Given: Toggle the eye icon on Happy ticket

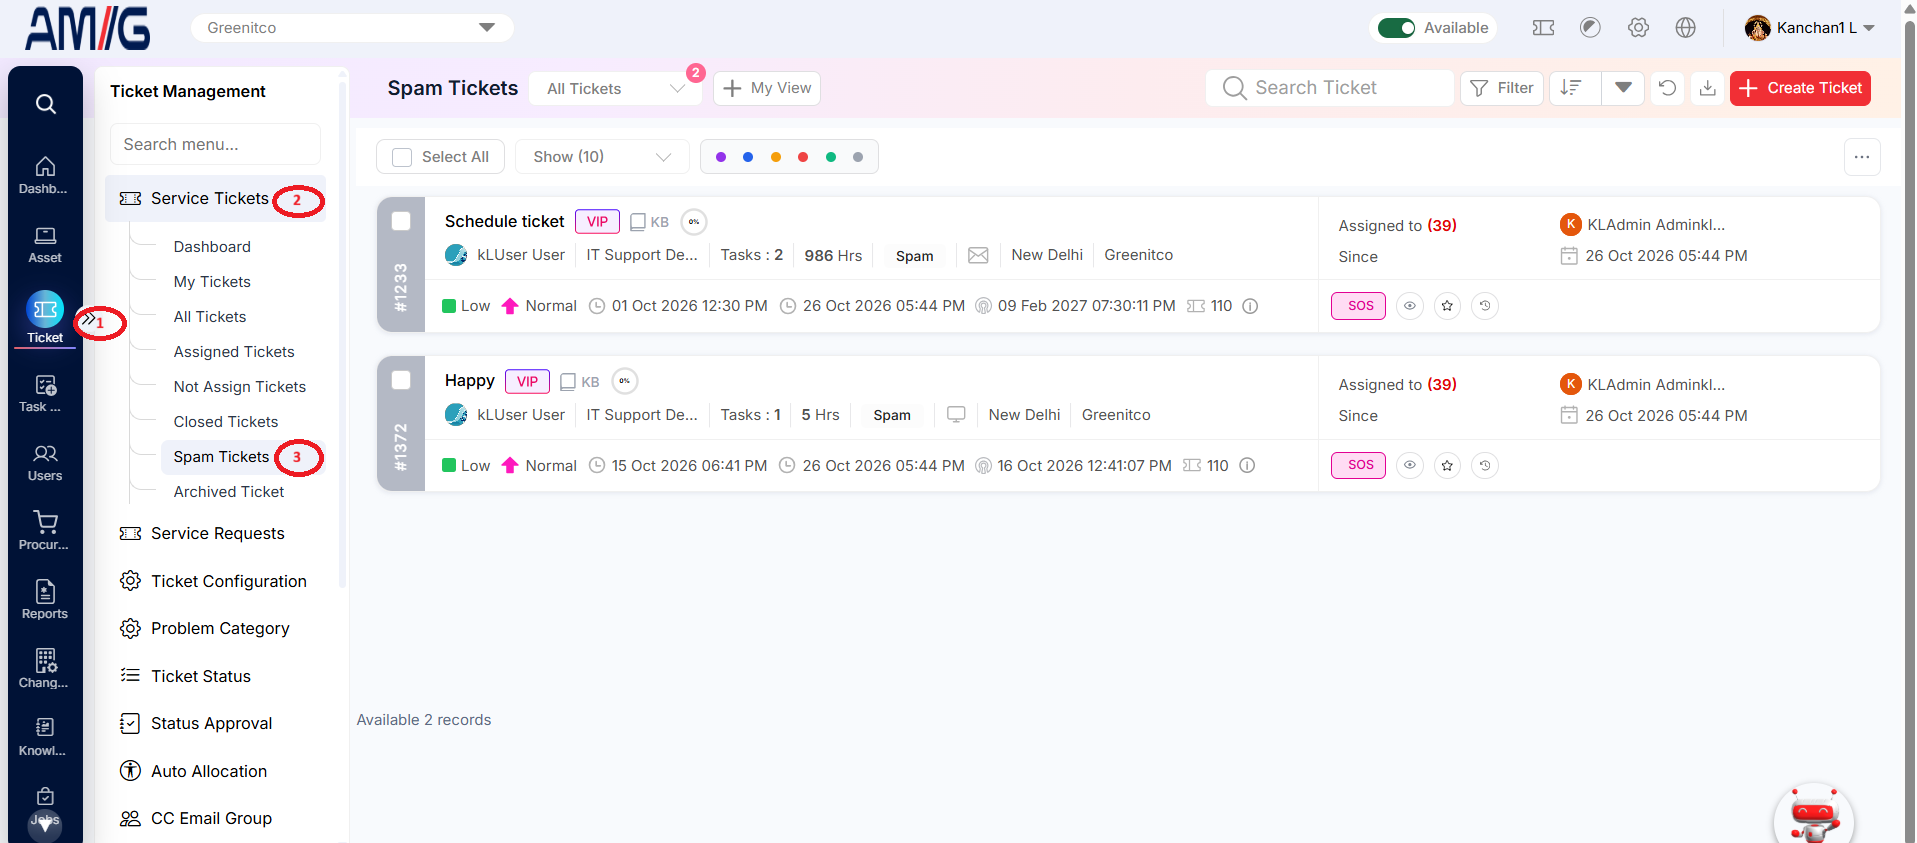Looking at the screenshot, I should pos(1409,465).
